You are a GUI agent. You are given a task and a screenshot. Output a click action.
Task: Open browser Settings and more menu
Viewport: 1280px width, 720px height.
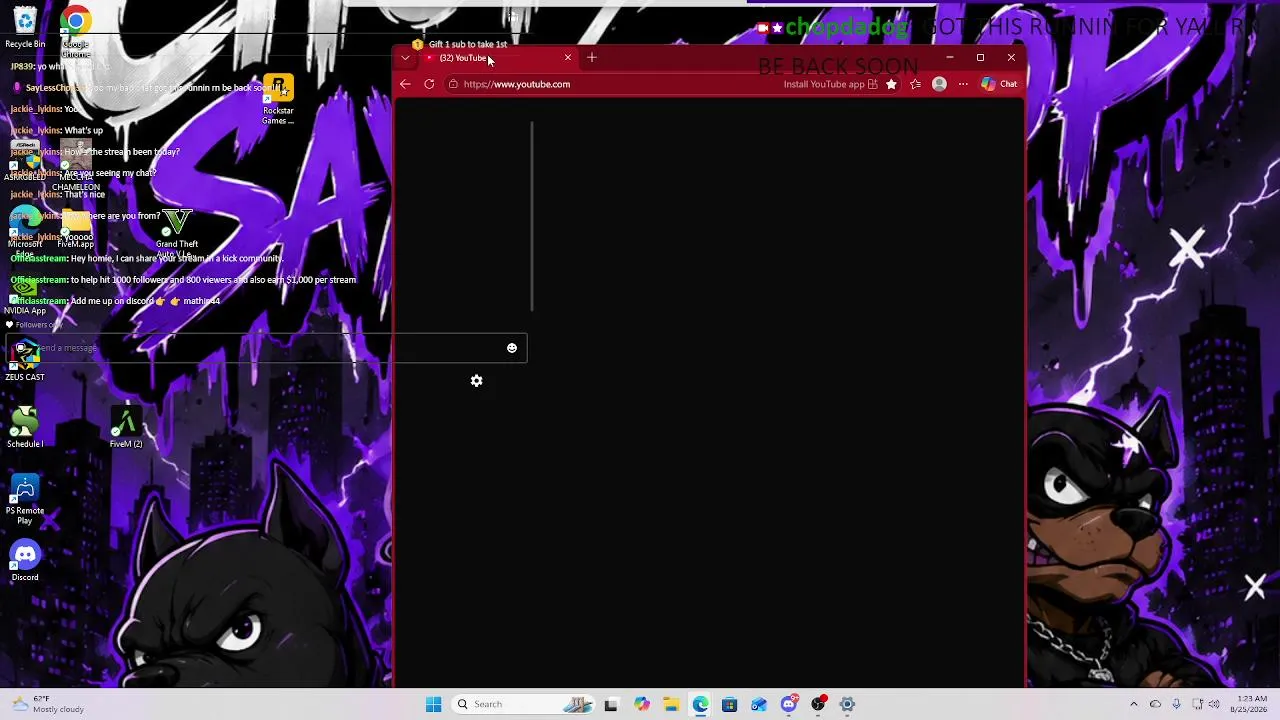pos(963,84)
